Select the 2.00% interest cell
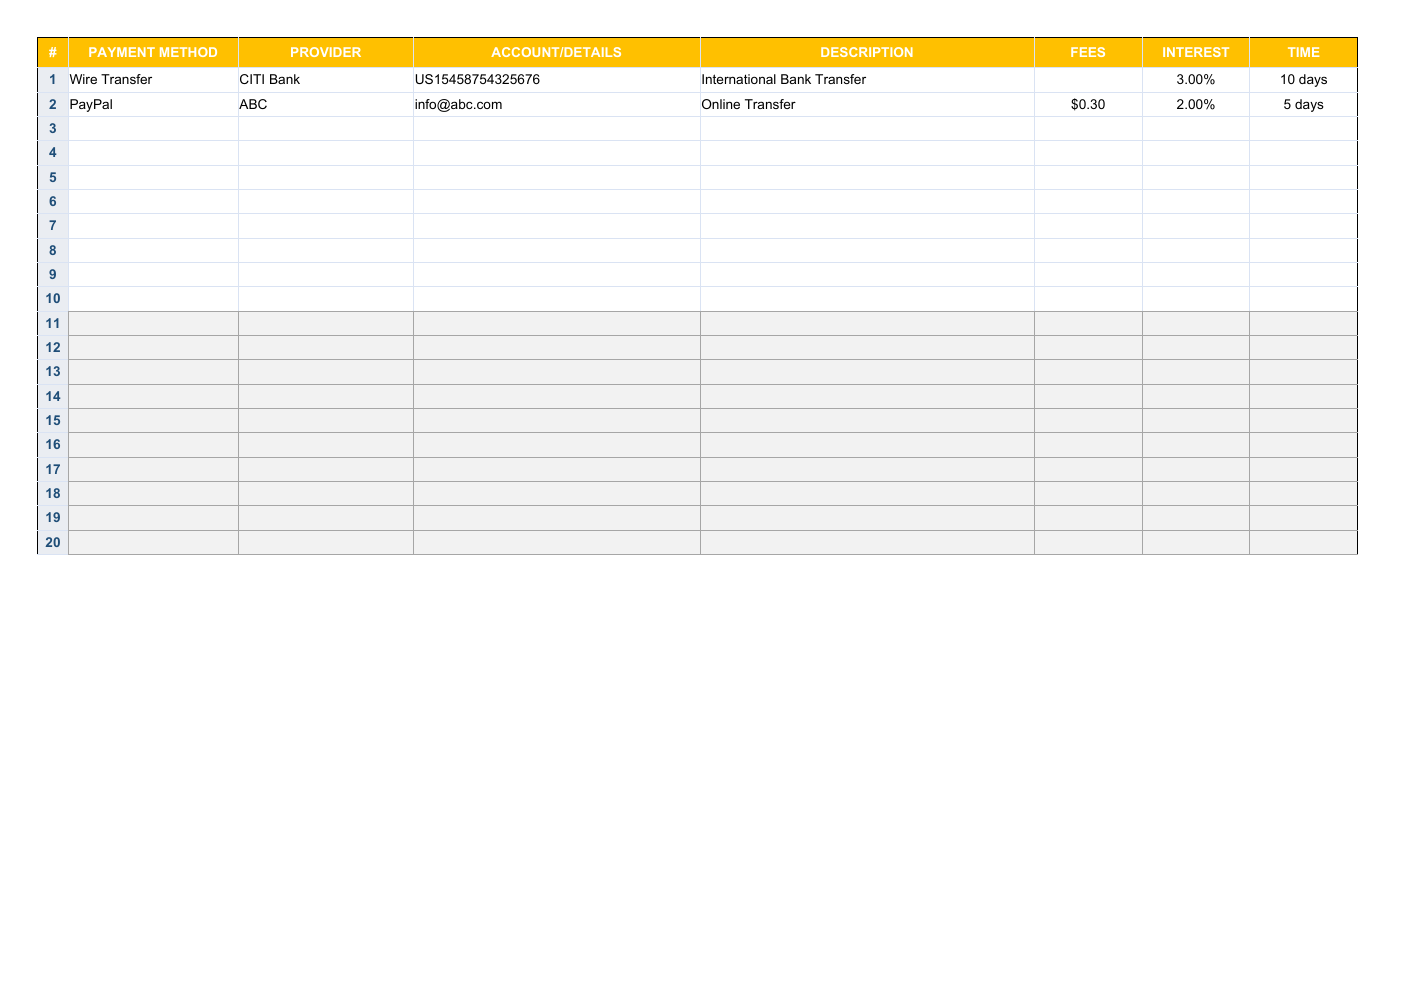 (1196, 105)
